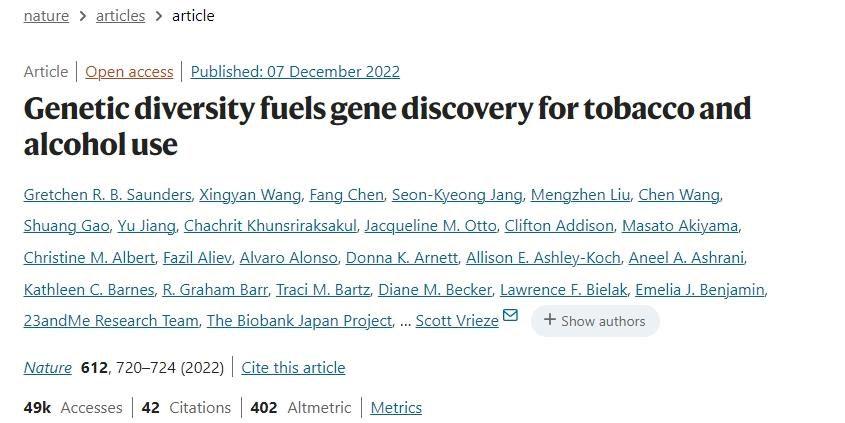Open the Nature journal link in citation
Image resolution: width=845 pixels, height=423 pixels.
coord(48,368)
